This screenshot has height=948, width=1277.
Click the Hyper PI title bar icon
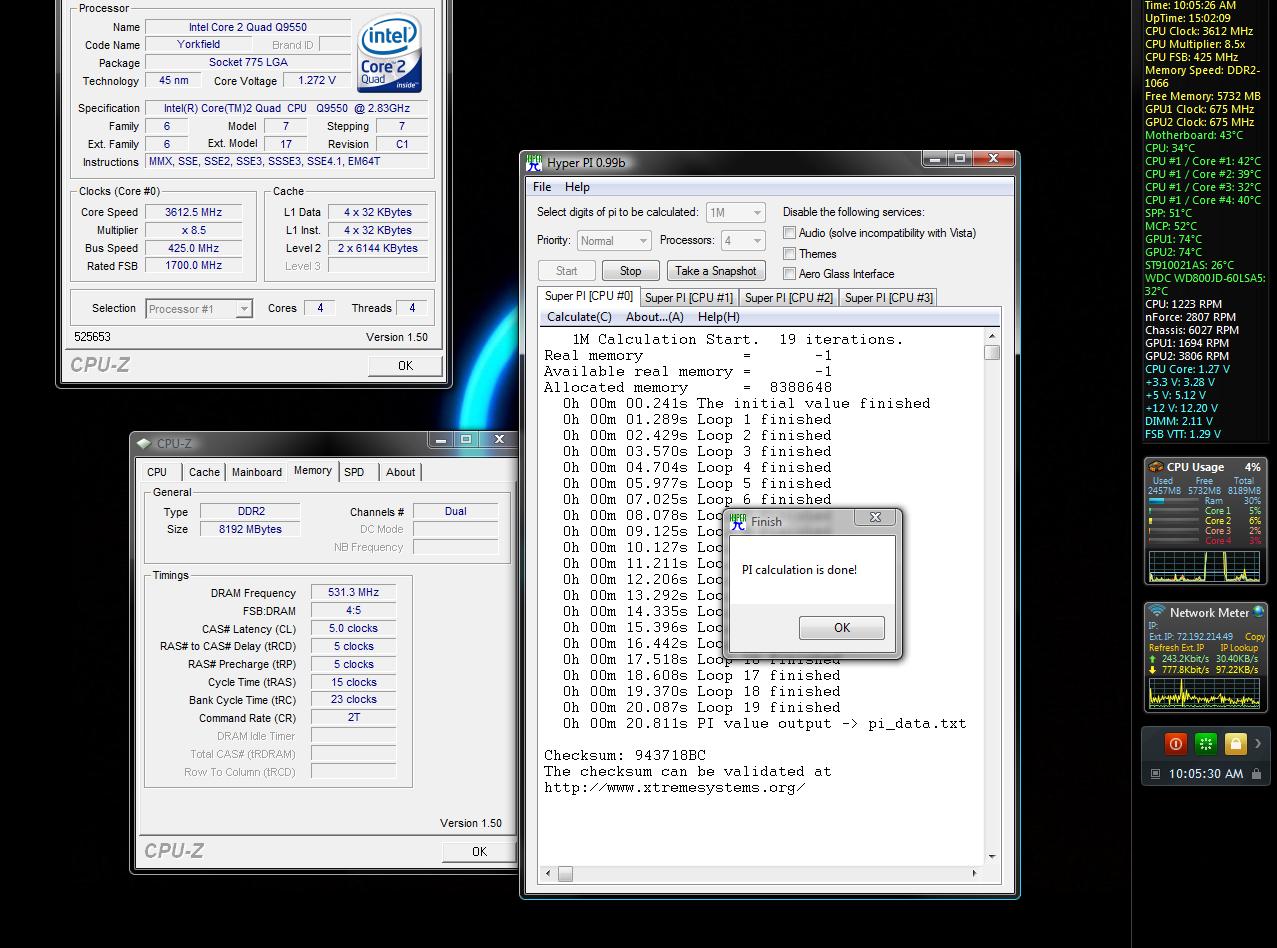[535, 162]
